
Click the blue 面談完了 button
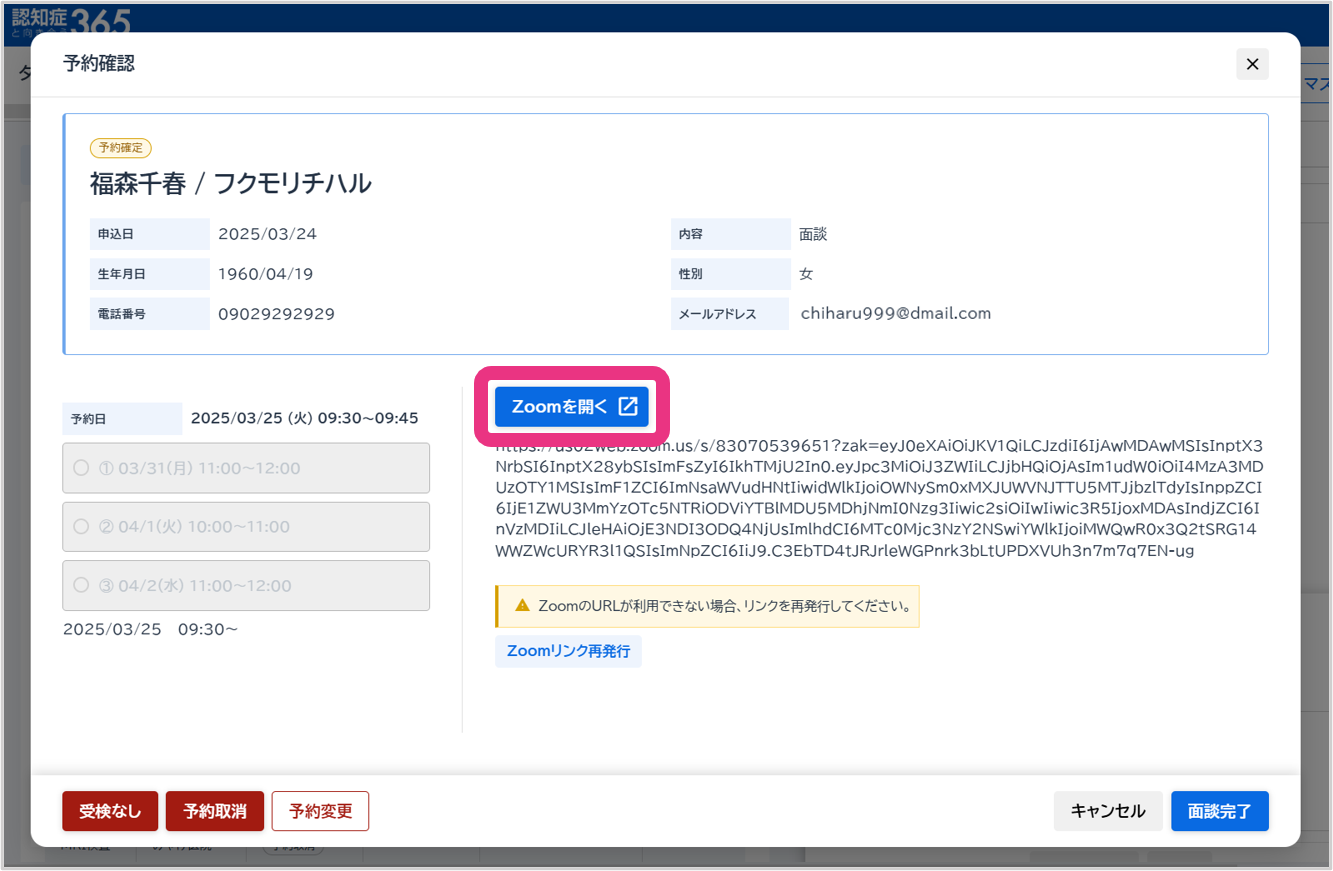[1219, 811]
